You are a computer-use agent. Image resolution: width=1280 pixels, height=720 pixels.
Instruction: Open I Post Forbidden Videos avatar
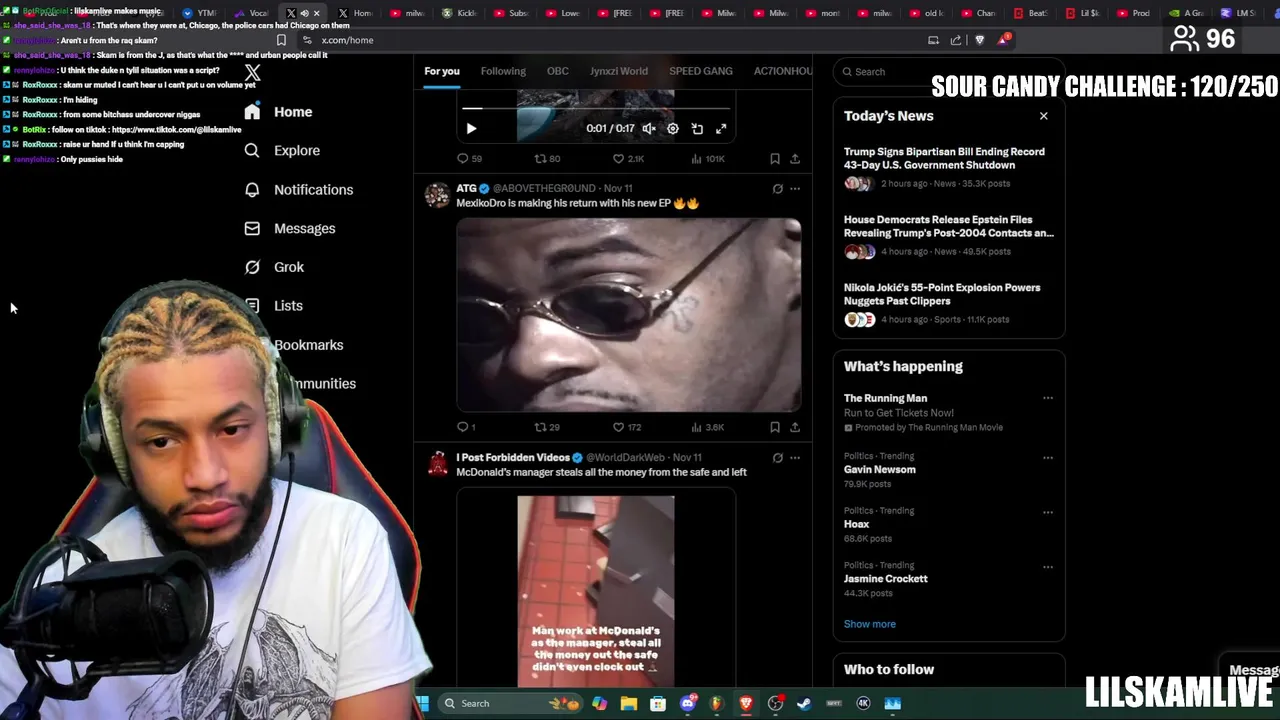[x=437, y=464]
